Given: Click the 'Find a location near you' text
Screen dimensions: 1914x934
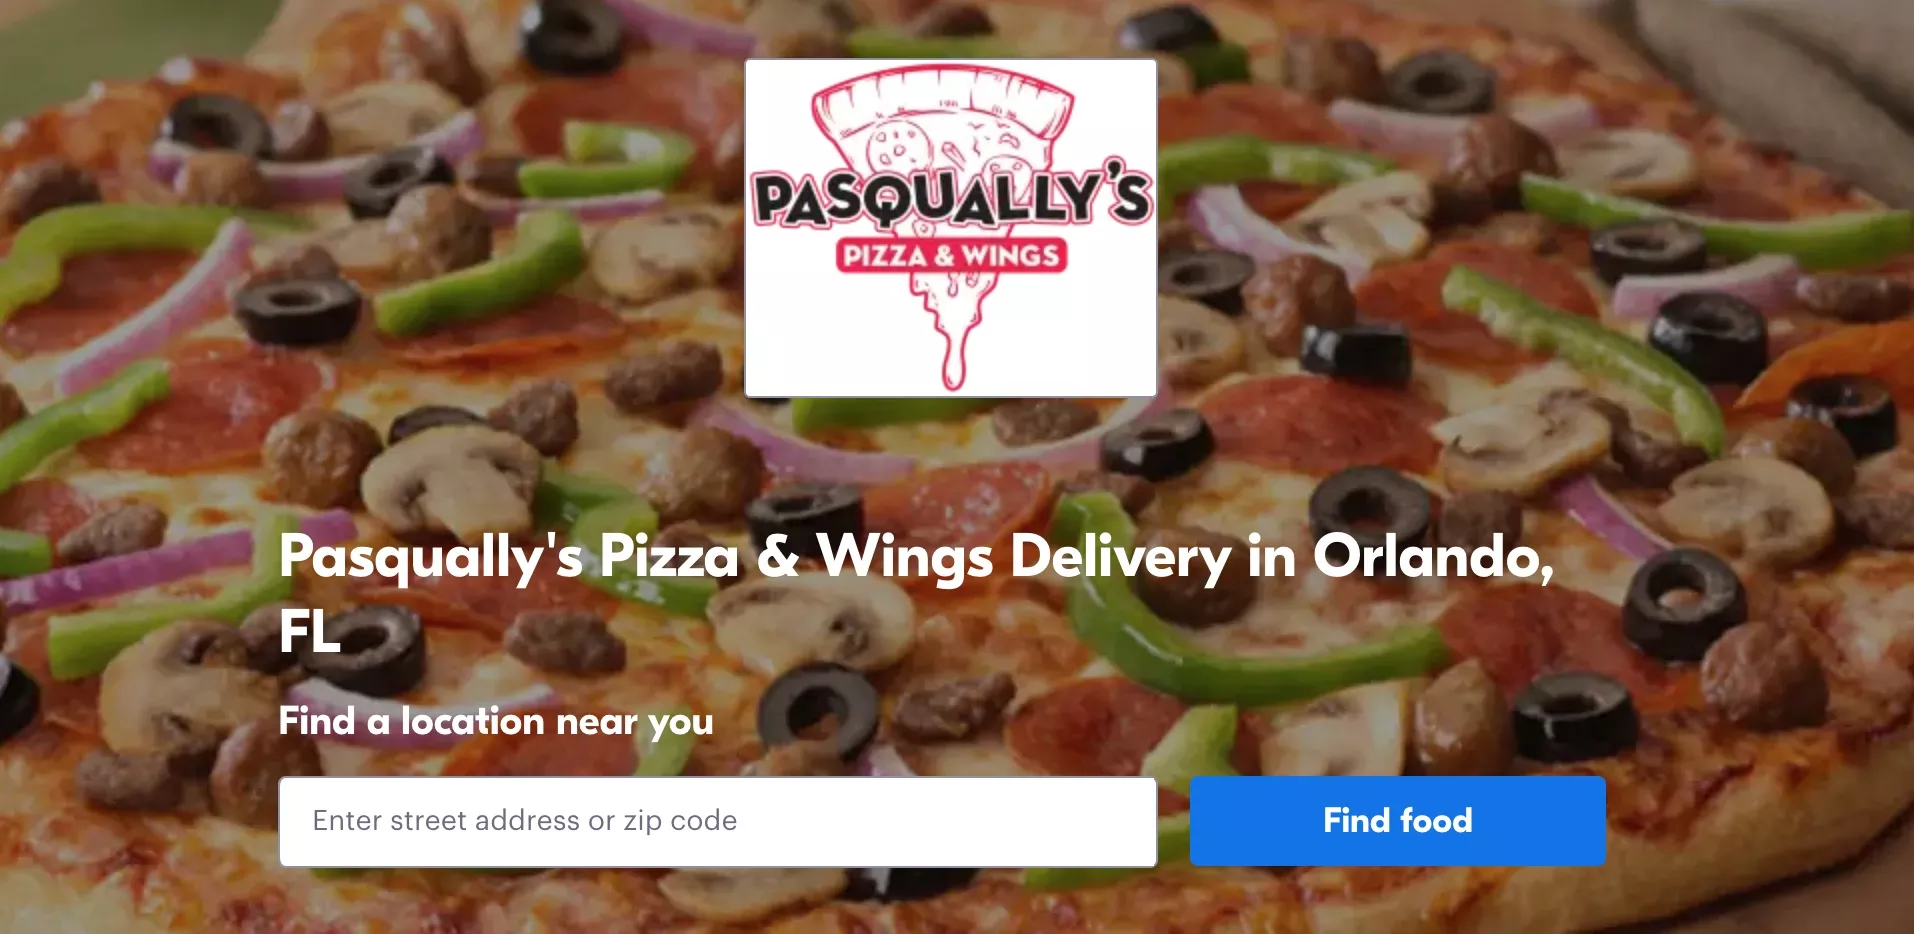Looking at the screenshot, I should (496, 722).
